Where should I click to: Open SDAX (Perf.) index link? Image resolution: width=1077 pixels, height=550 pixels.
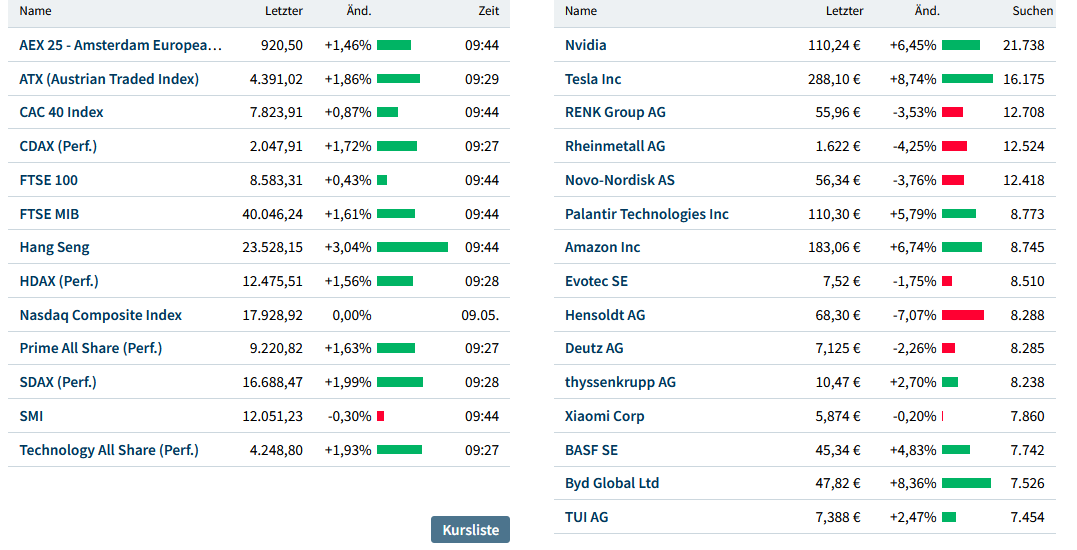(x=58, y=382)
